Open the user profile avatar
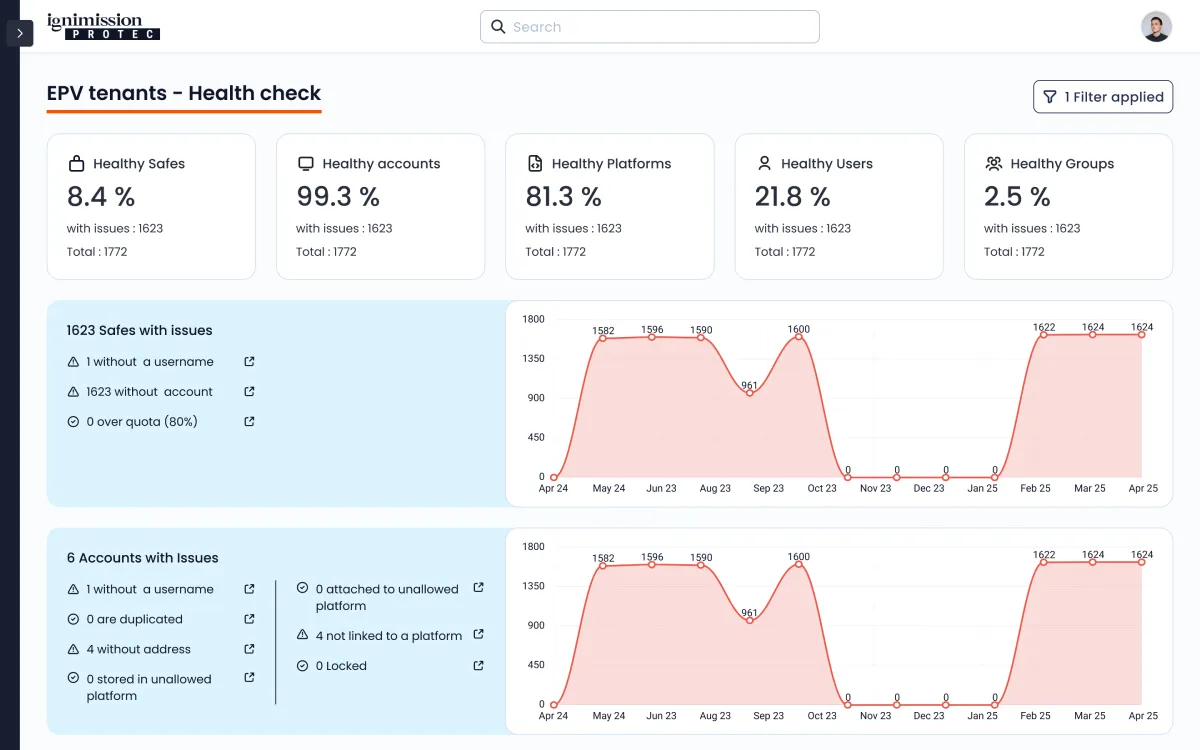The image size is (1200, 750). tap(1156, 27)
